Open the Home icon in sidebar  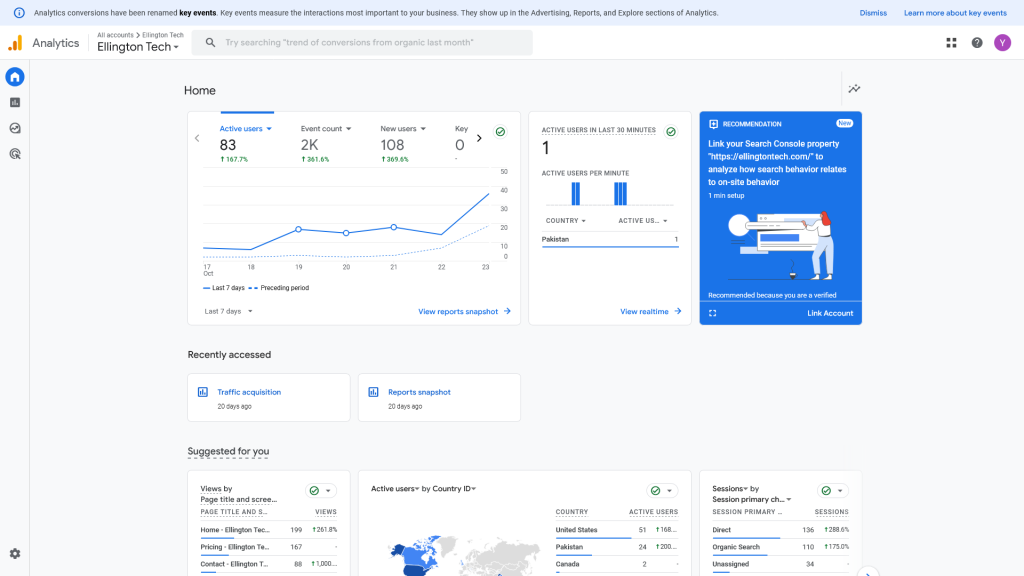[x=15, y=77]
